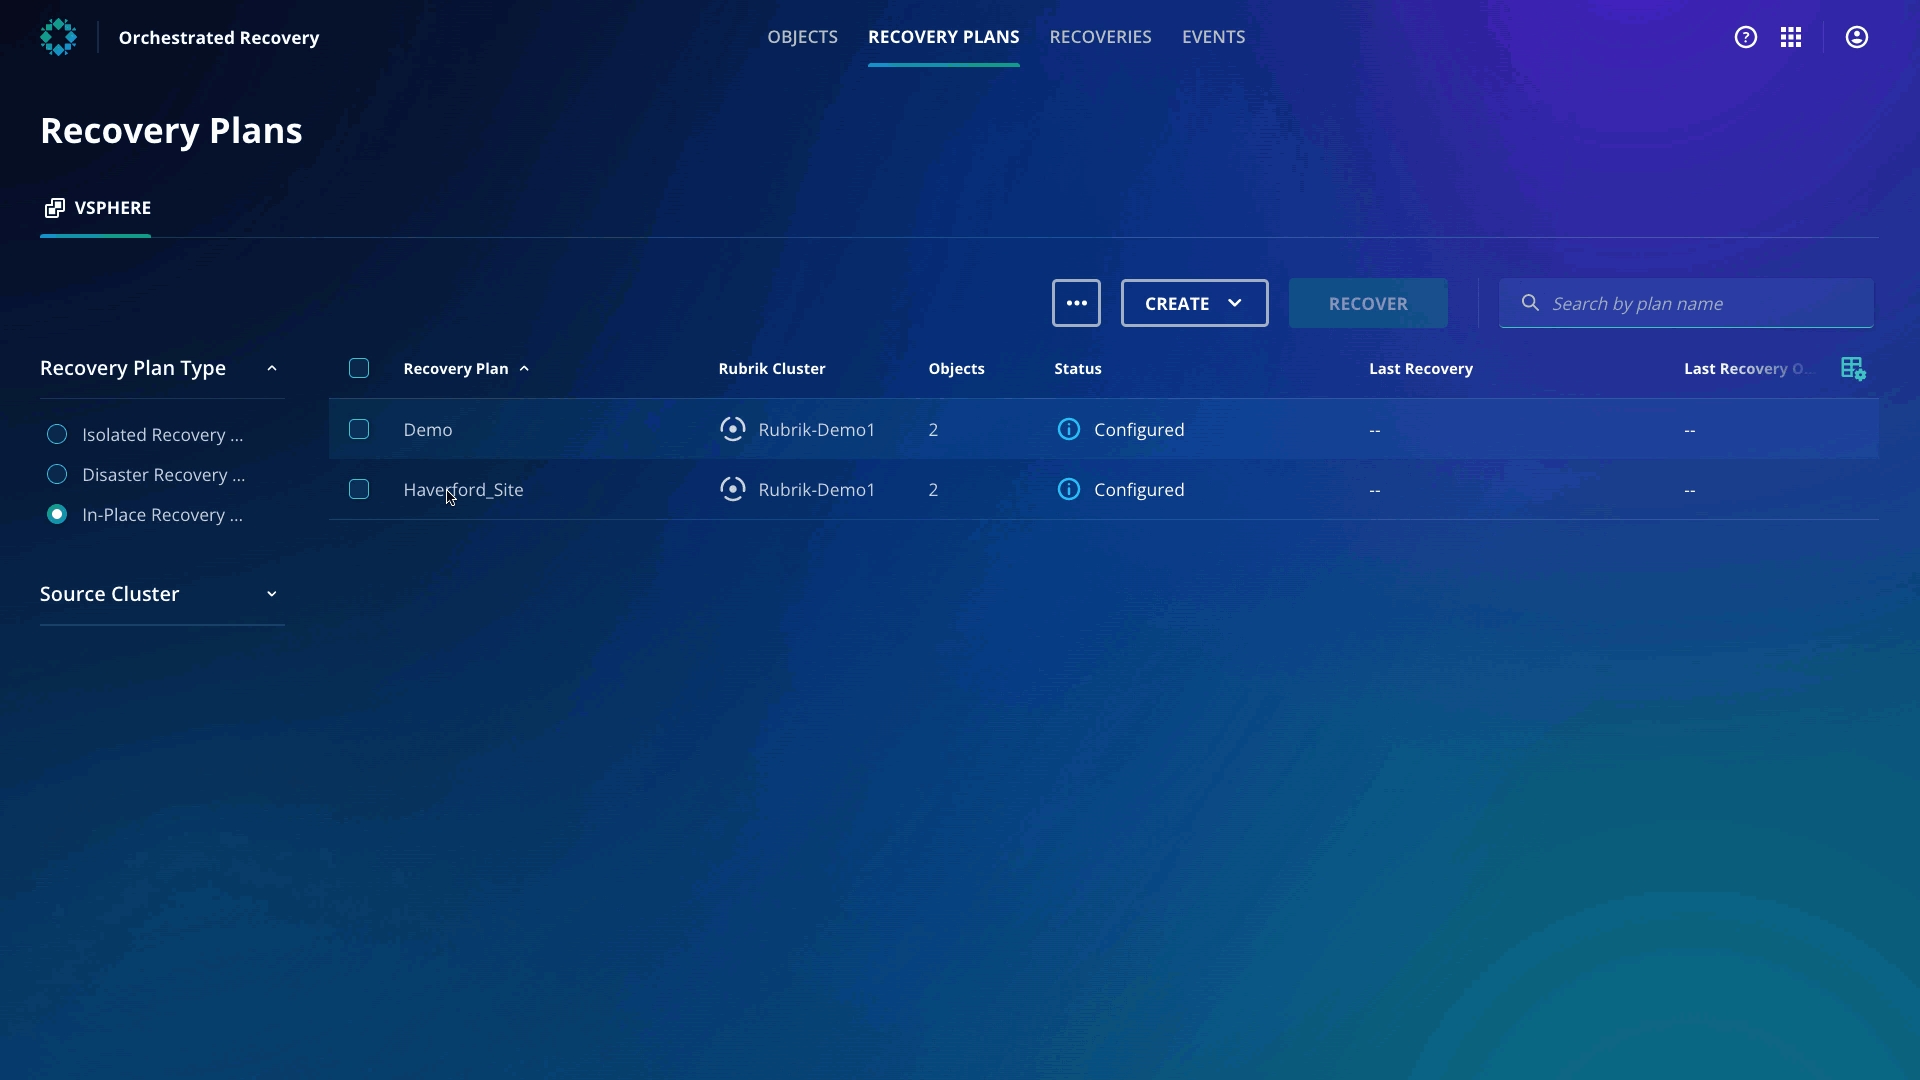Screen dimensions: 1920x1080
Task: Collapse Recovery Plan Type filter
Action: click(271, 368)
